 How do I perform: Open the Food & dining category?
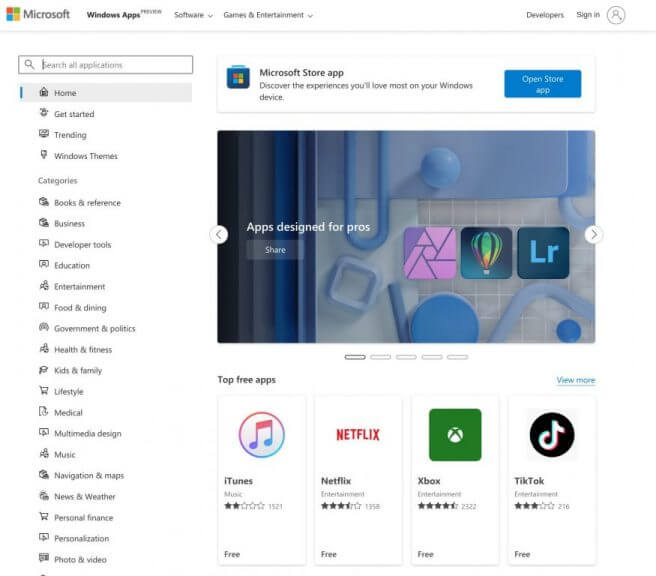point(80,308)
